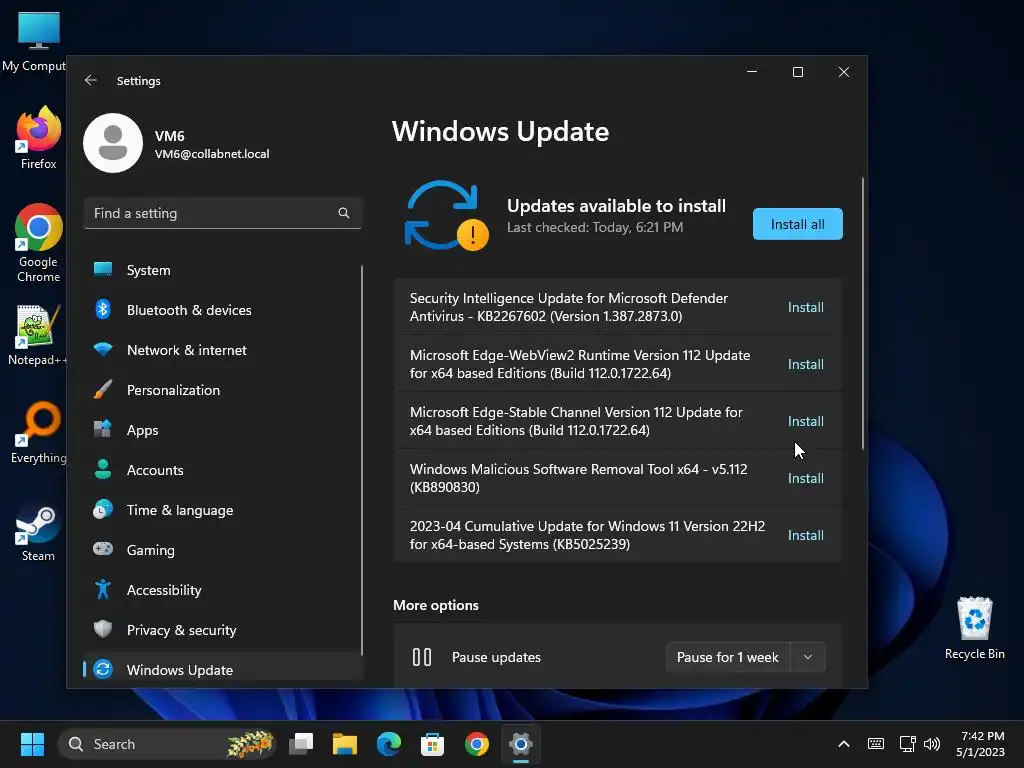Select the Everything desktop shortcut
This screenshot has height=768, width=1024.
[x=38, y=432]
